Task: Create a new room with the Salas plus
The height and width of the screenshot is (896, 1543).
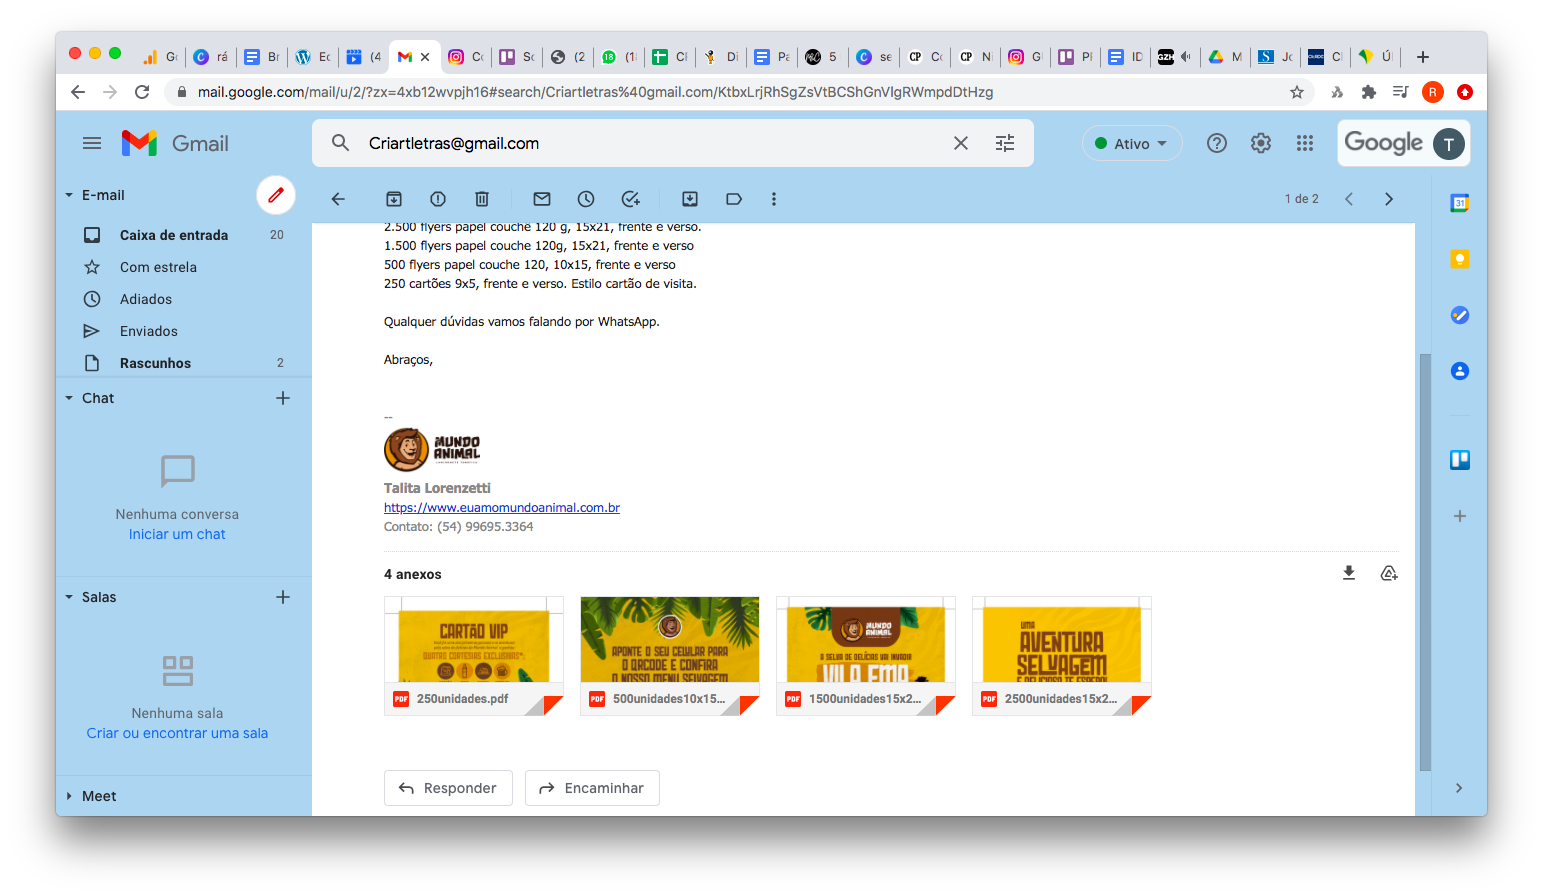Action: pos(283,597)
